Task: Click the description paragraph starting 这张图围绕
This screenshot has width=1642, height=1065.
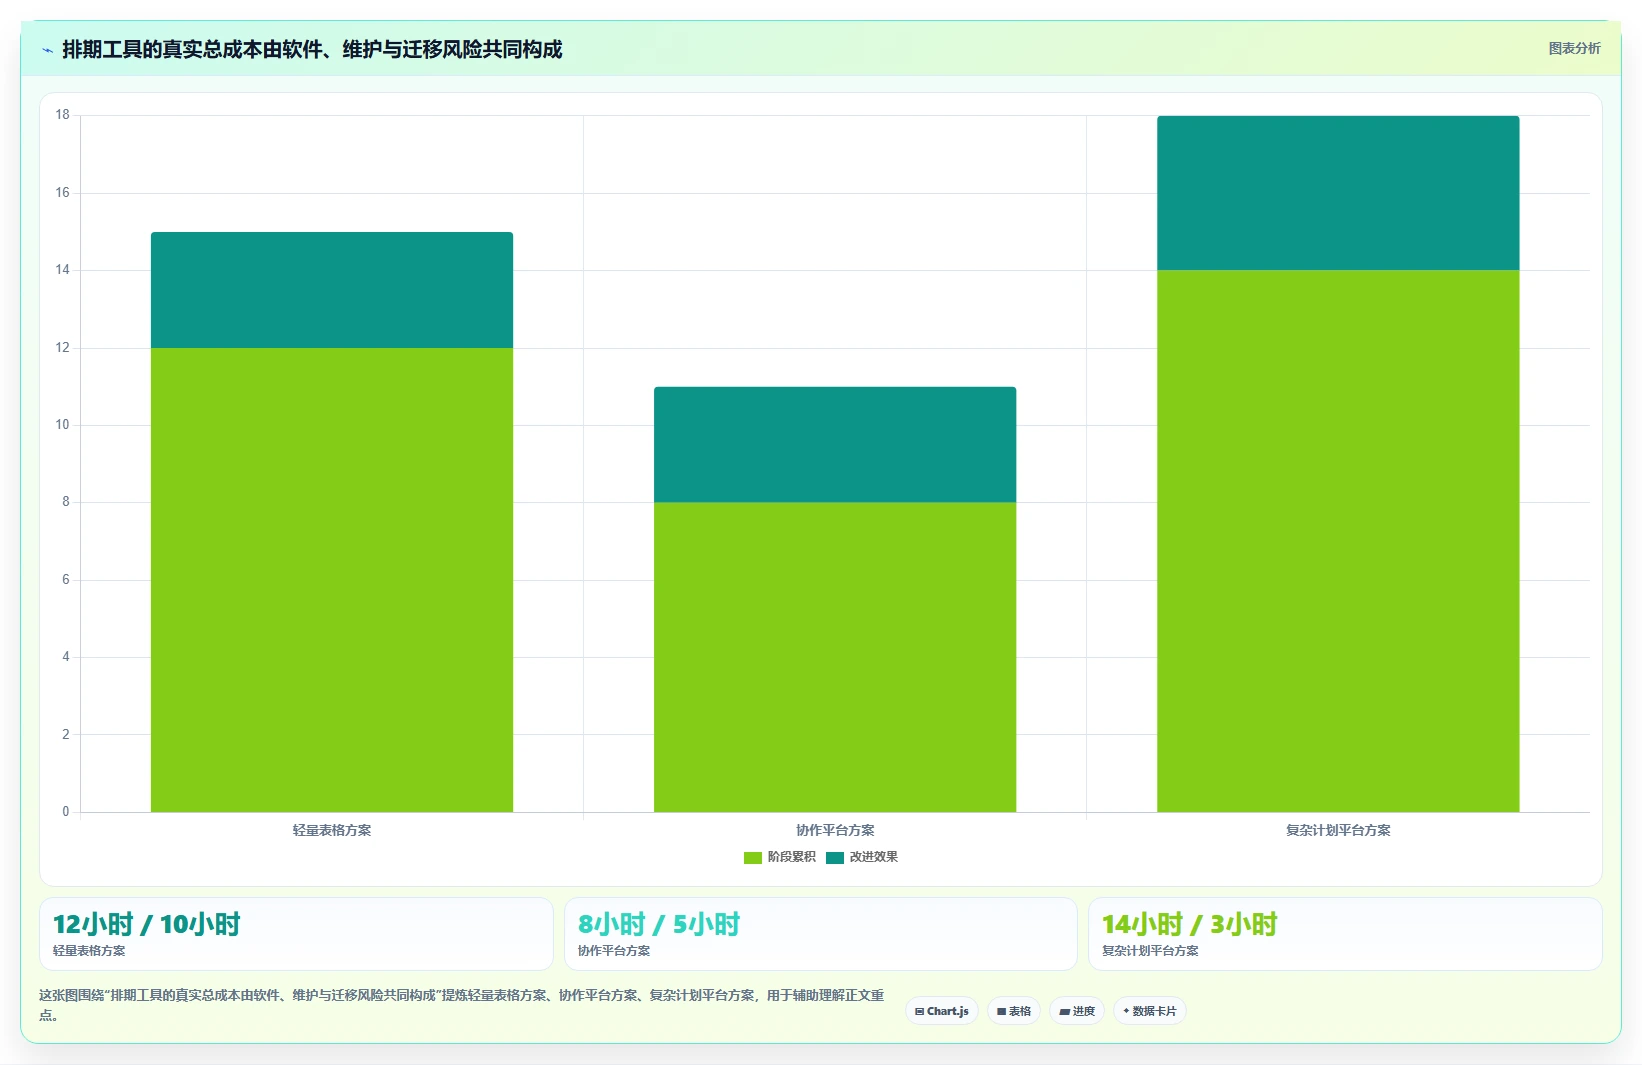Action: pyautogui.click(x=462, y=1005)
